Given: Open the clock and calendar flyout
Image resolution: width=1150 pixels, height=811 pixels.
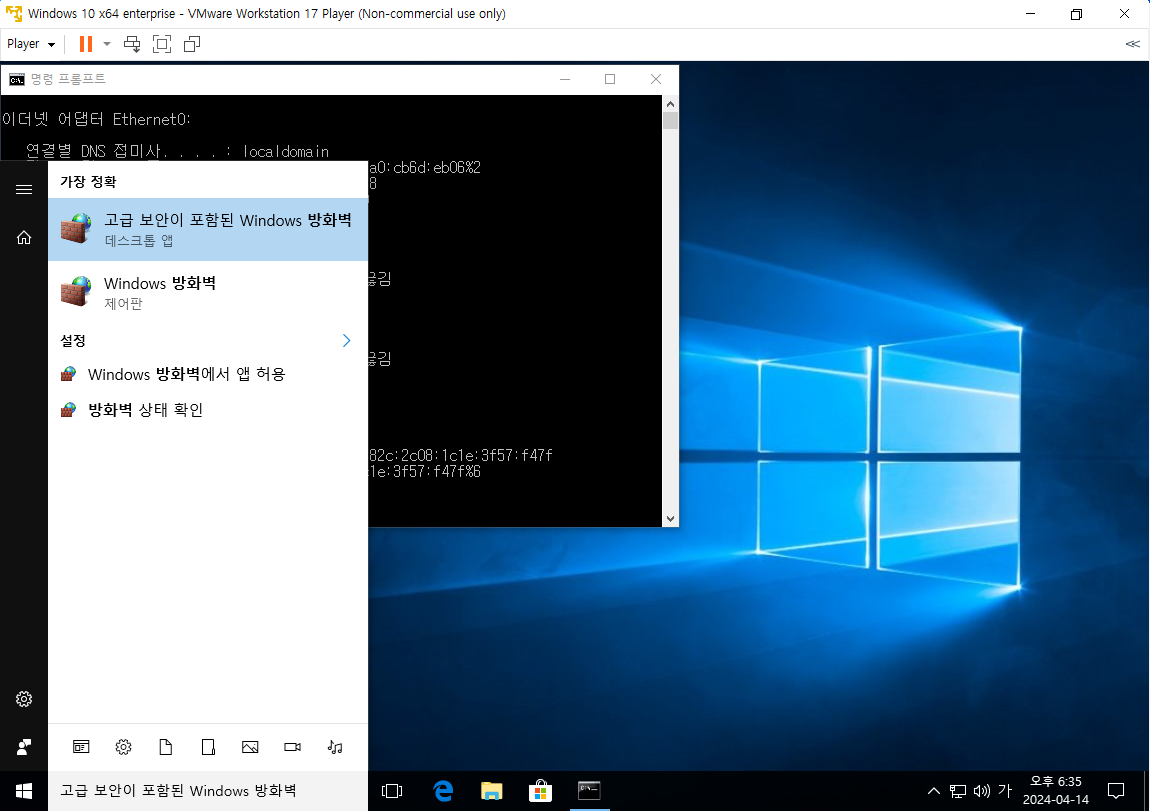Looking at the screenshot, I should click(x=1055, y=790).
